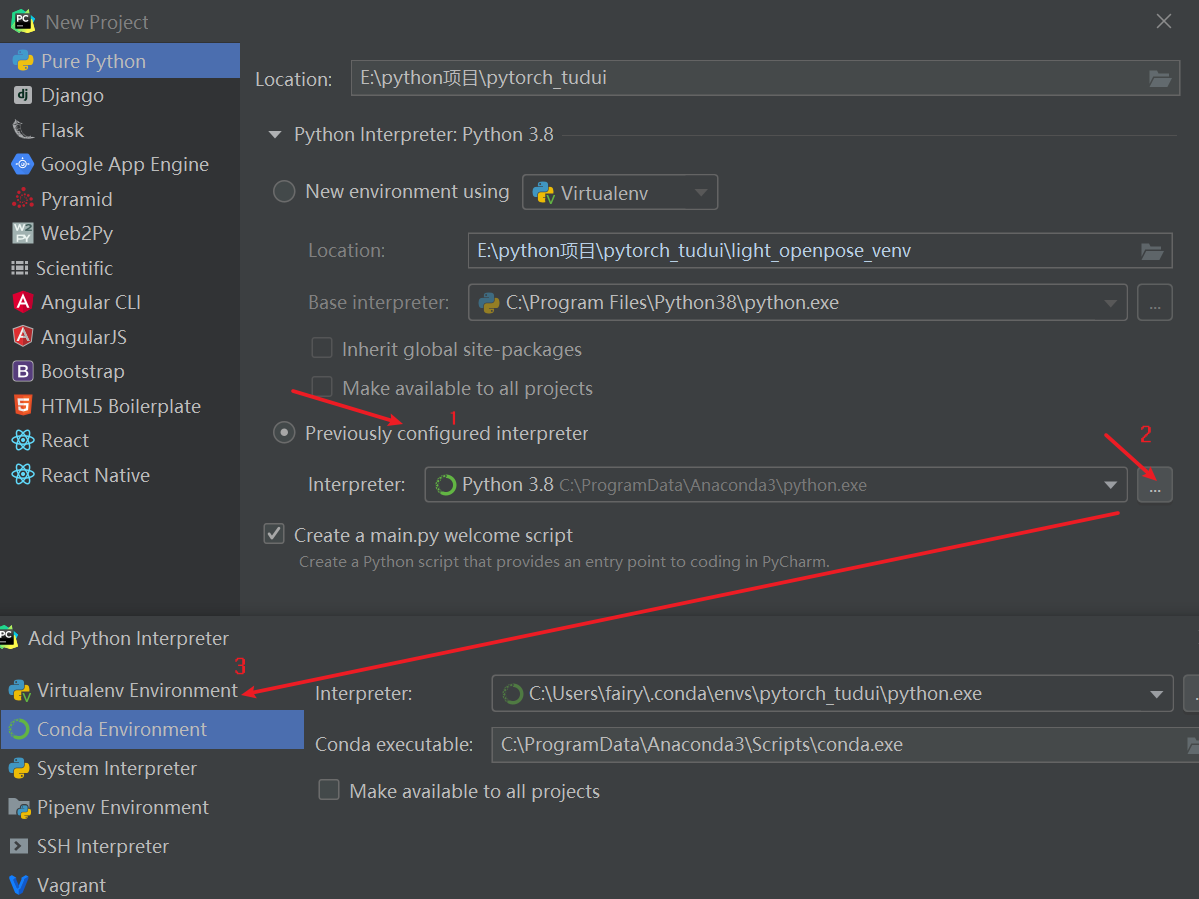Screen dimensions: 1199x899
Task: Toggle Make available to all projects in New Project
Action: (x=322, y=386)
